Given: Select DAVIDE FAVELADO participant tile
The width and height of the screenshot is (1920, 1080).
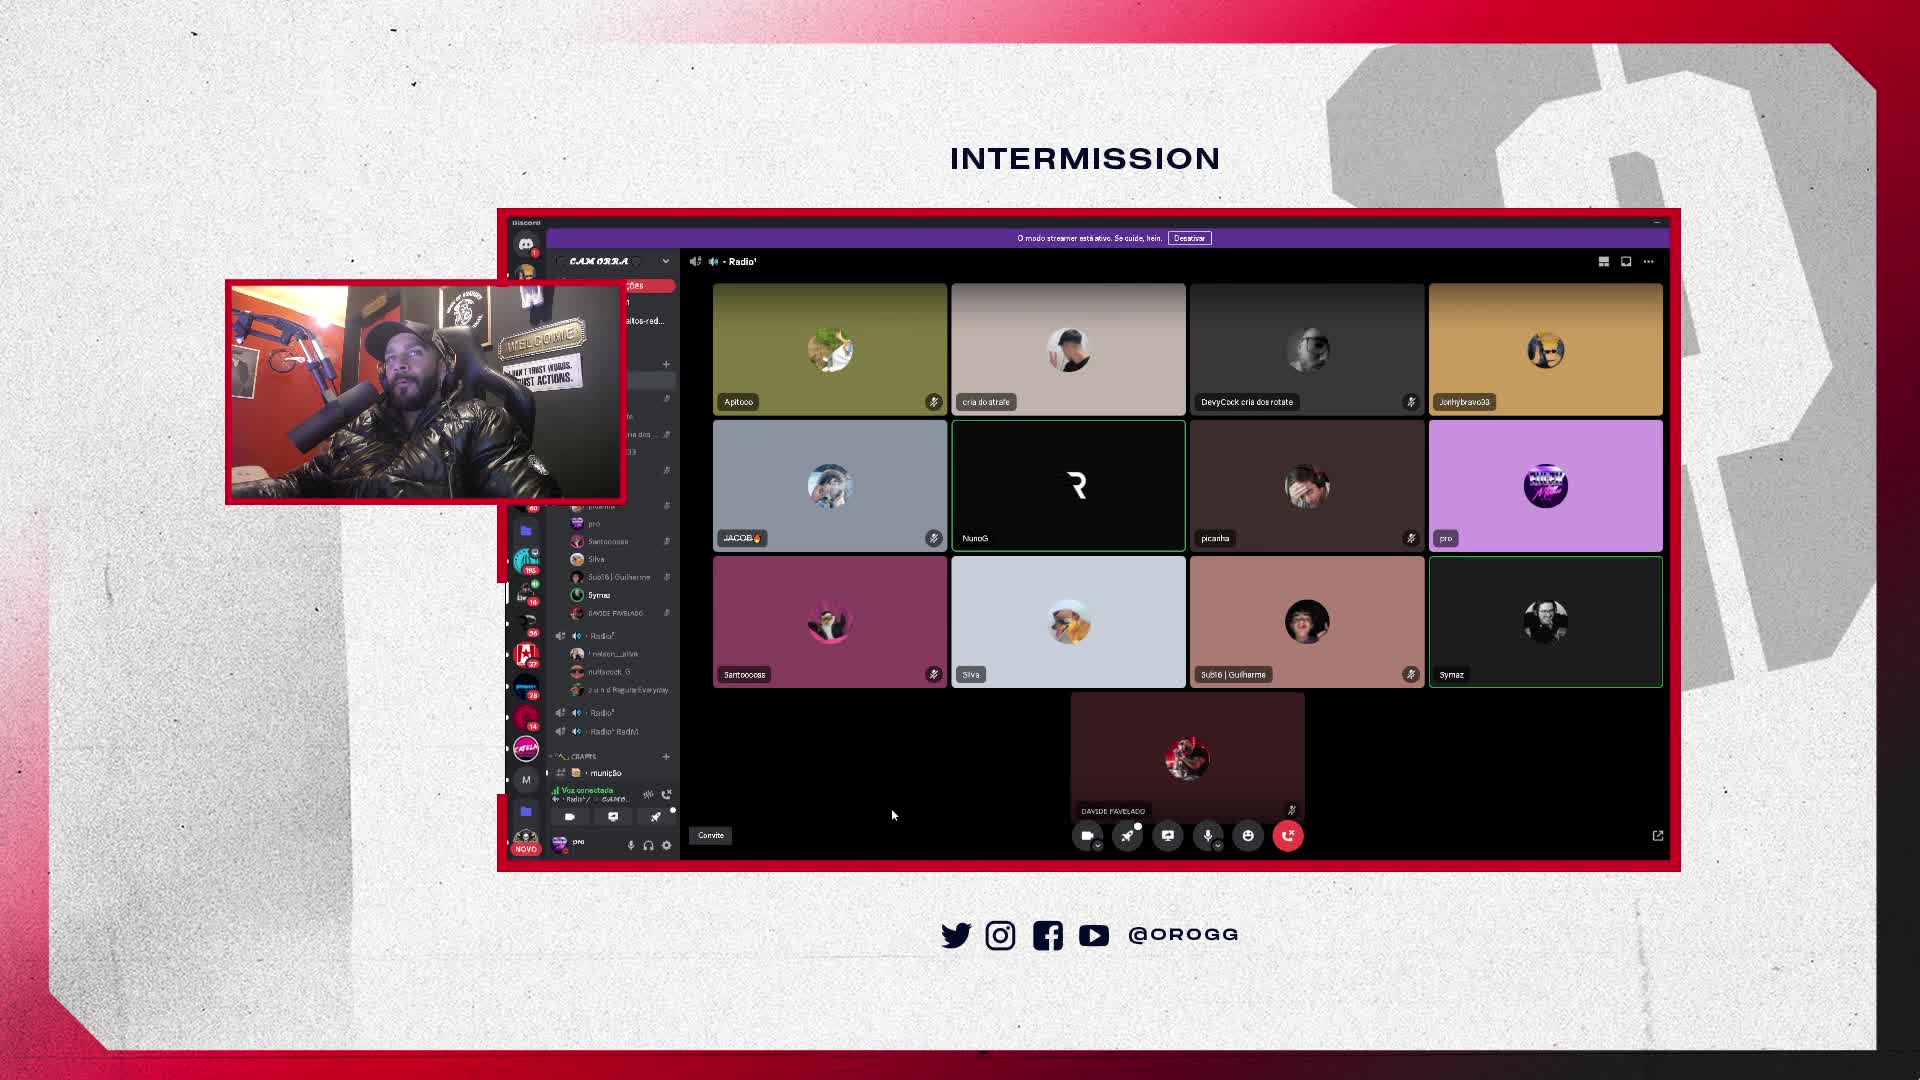Looking at the screenshot, I should tap(1188, 758).
